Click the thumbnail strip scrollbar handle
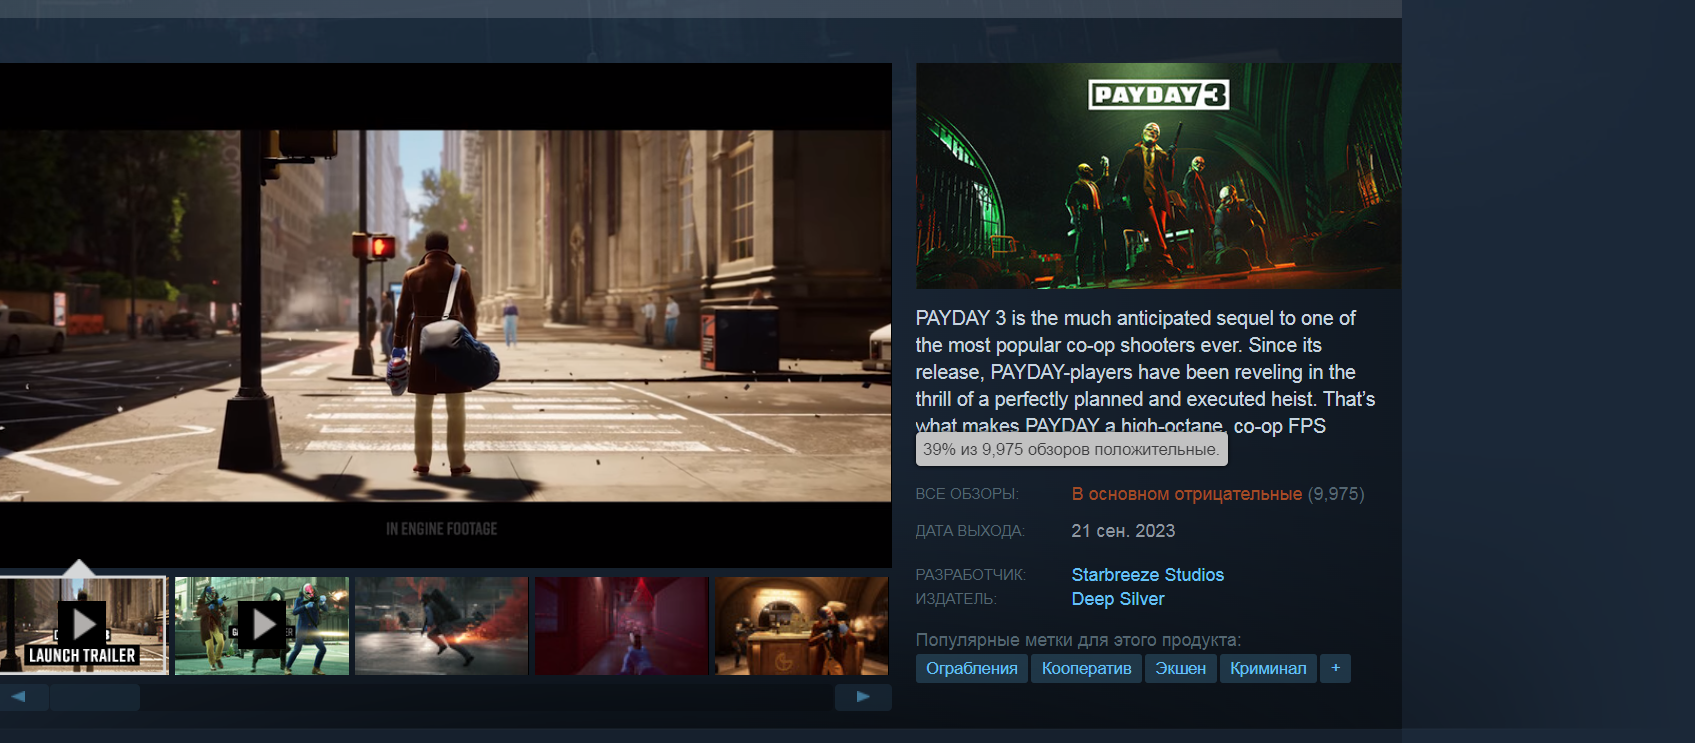This screenshot has width=1695, height=743. 95,697
